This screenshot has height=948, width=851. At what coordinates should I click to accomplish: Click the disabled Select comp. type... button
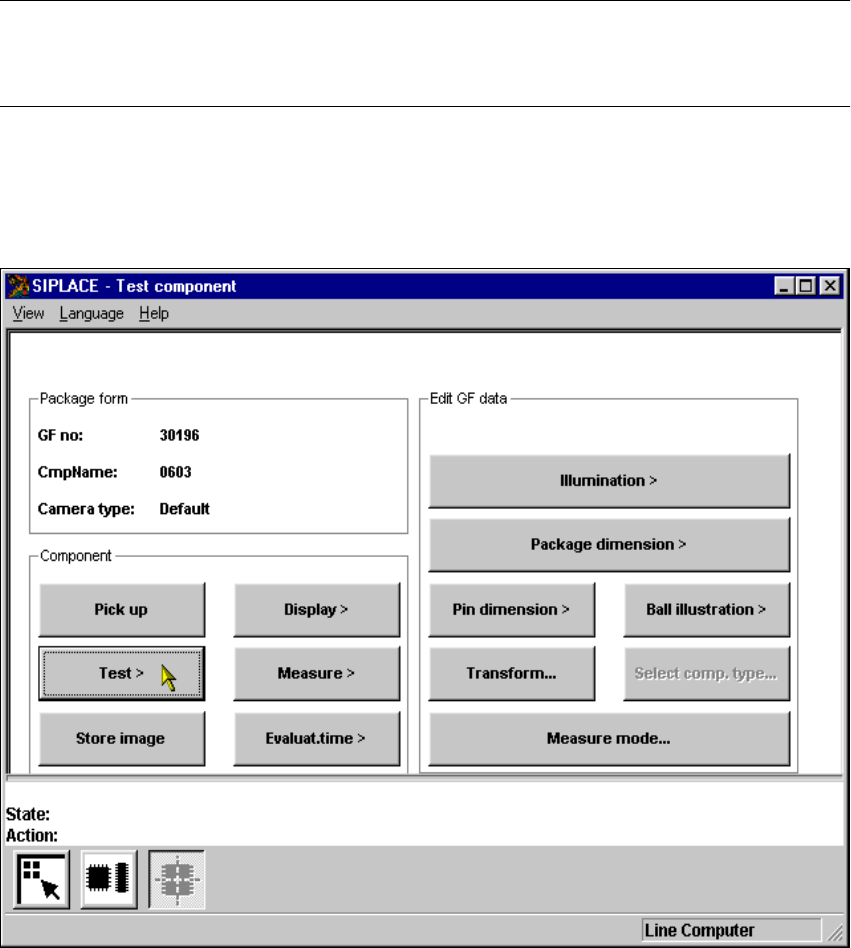coord(707,674)
